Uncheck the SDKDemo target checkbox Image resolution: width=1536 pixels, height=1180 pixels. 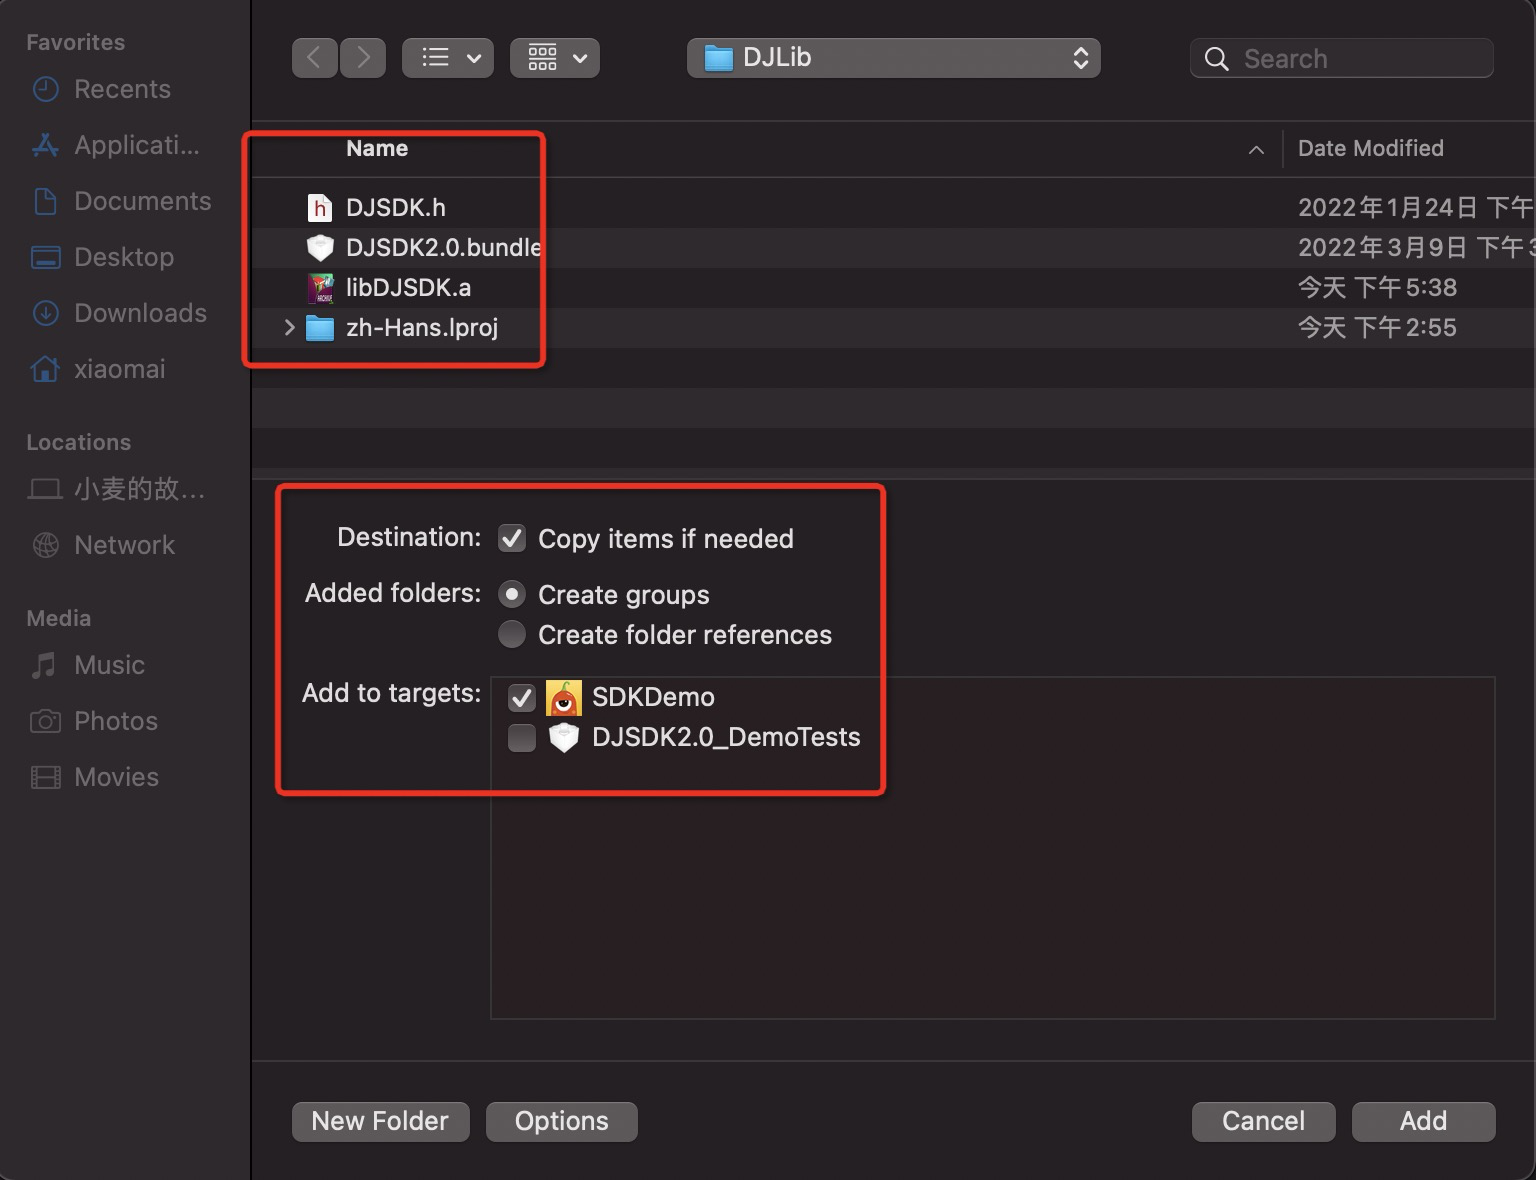pos(522,697)
